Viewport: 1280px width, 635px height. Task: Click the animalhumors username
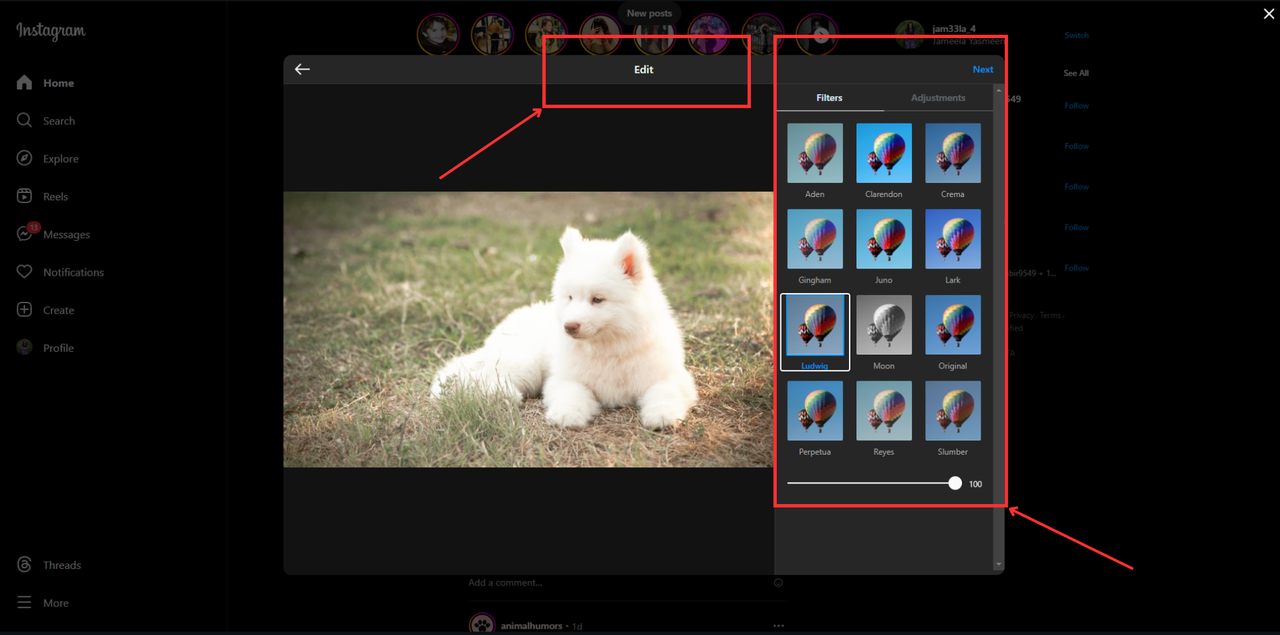tap(531, 626)
